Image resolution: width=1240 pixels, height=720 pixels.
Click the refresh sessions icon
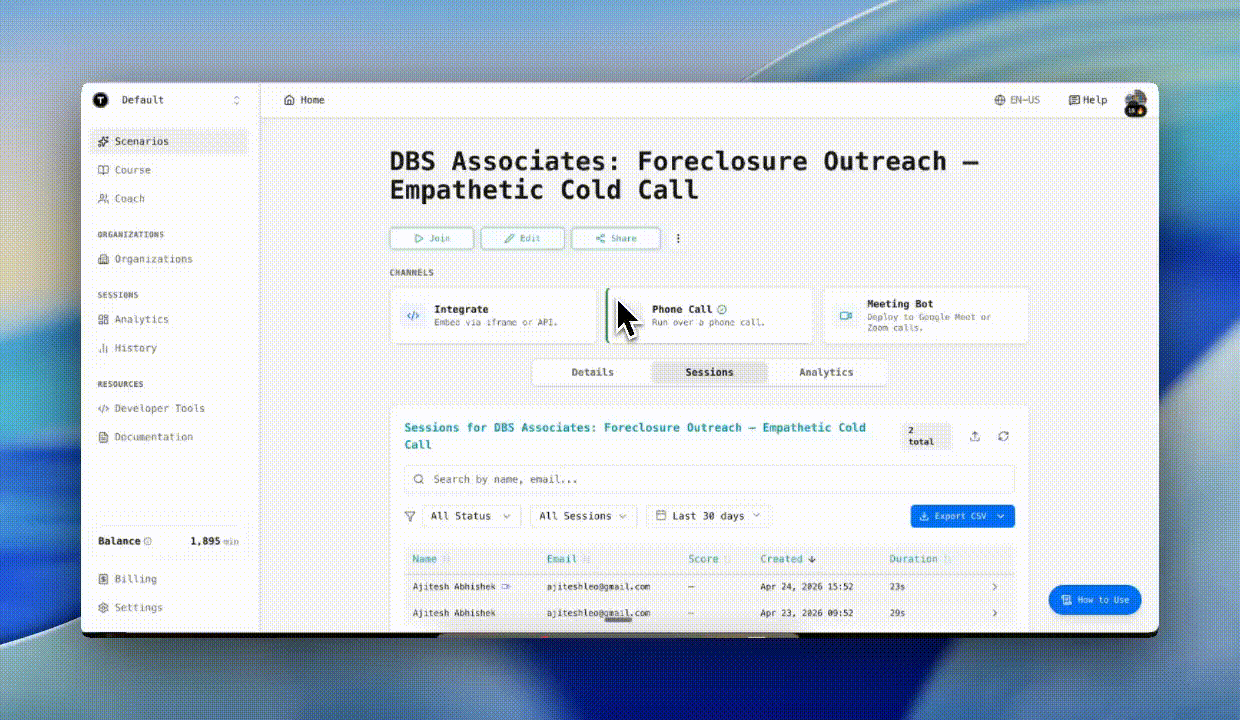[1003, 436]
